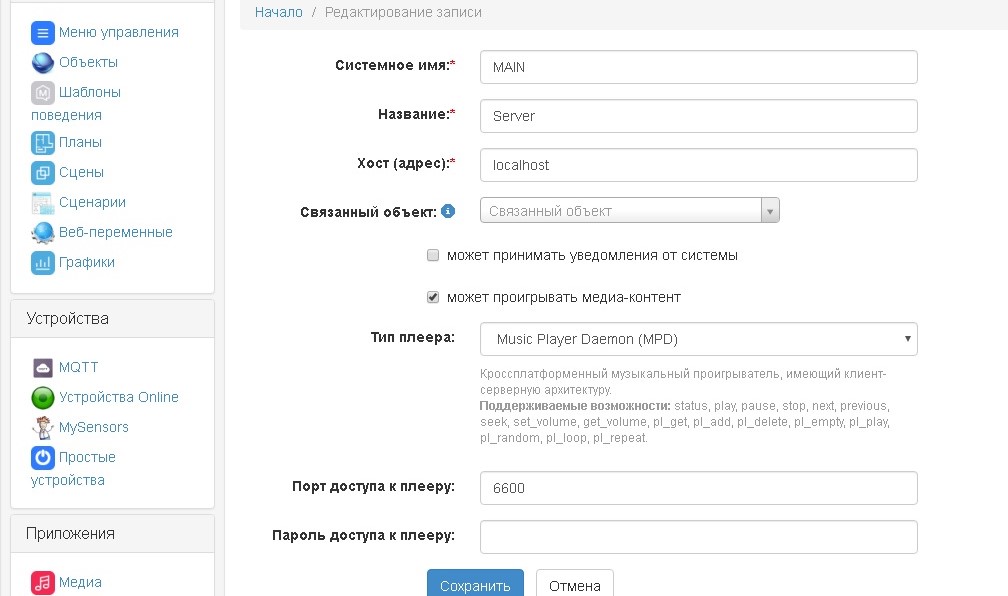This screenshot has height=596, width=1008.
Task: Open the Веб-переменные menu item
Action: [x=115, y=233]
